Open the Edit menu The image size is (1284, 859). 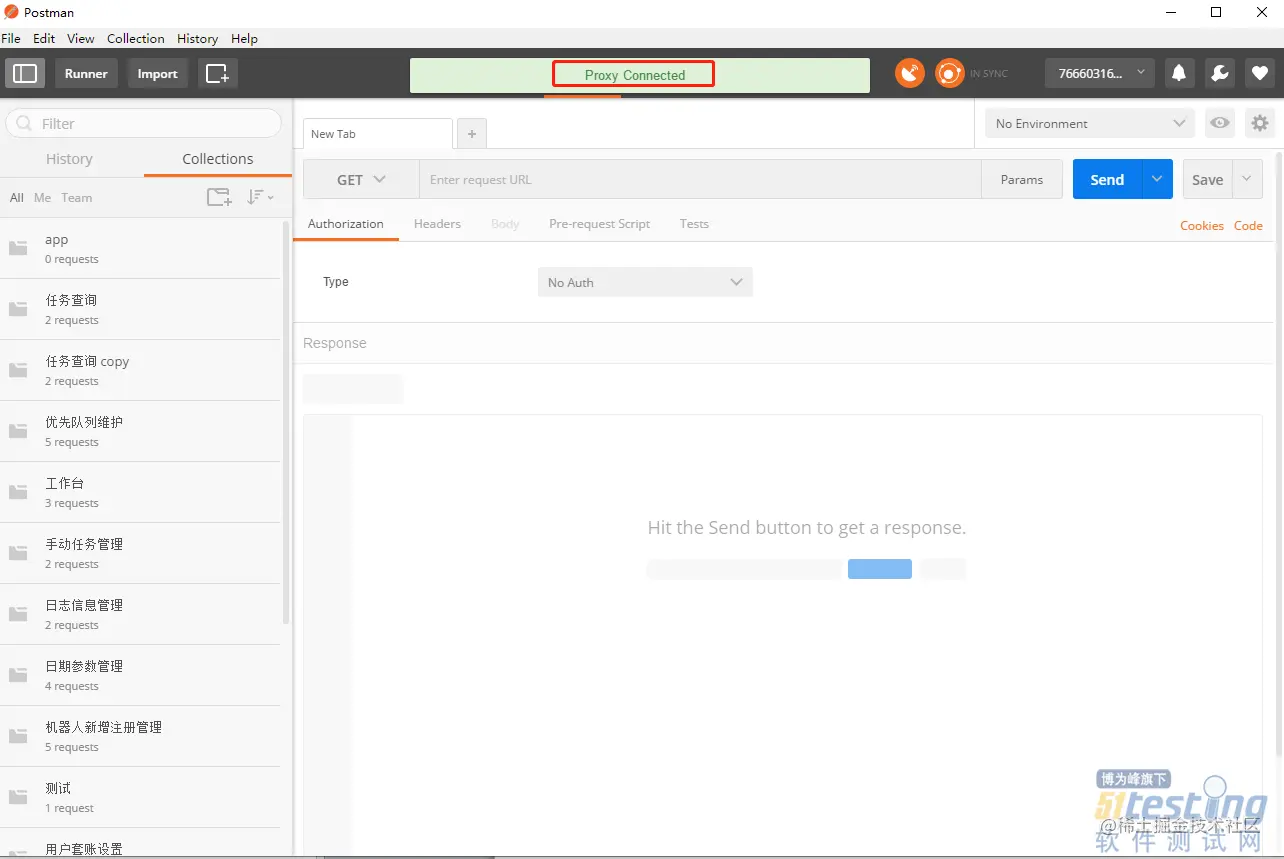pyautogui.click(x=44, y=38)
